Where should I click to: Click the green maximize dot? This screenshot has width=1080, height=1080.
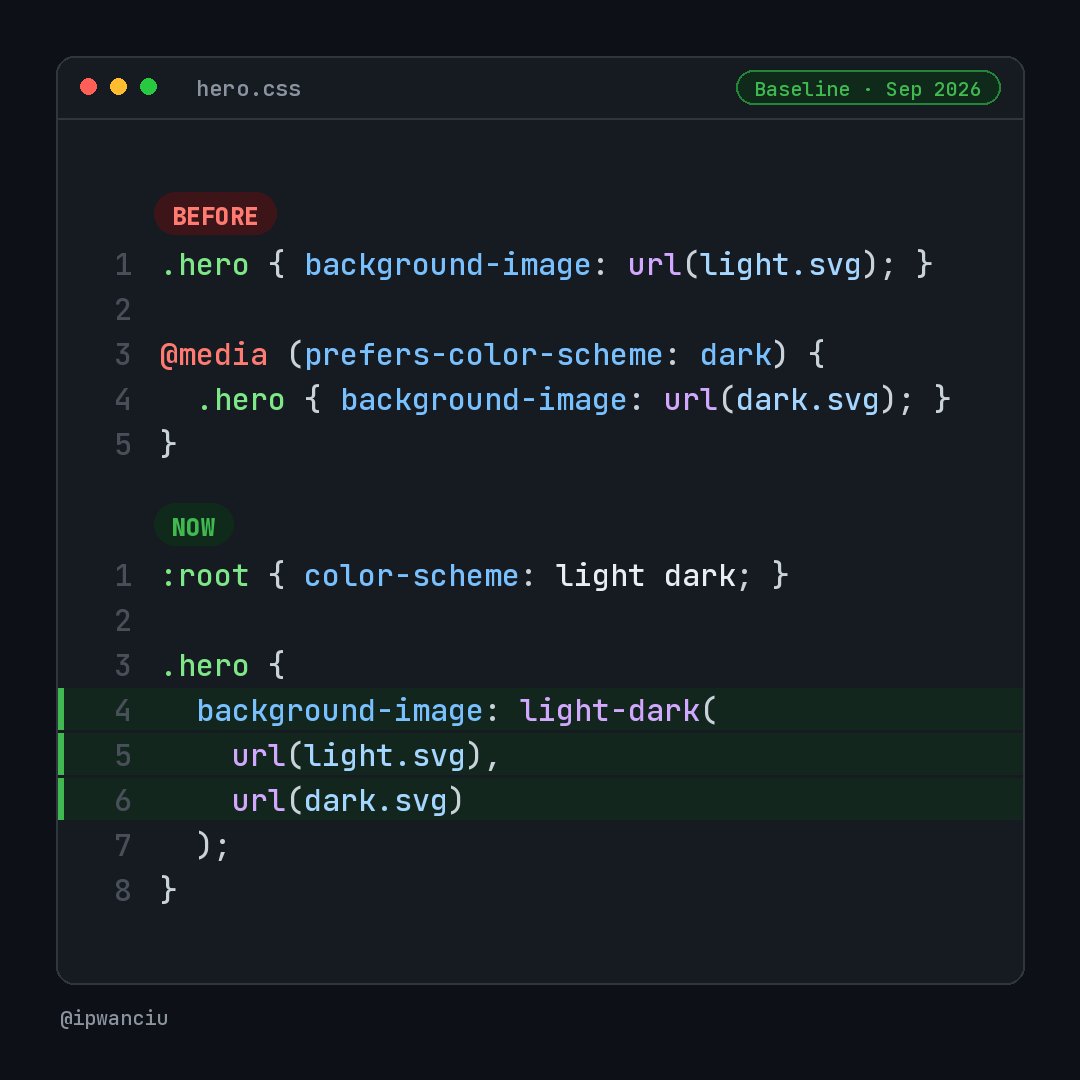[x=149, y=87]
